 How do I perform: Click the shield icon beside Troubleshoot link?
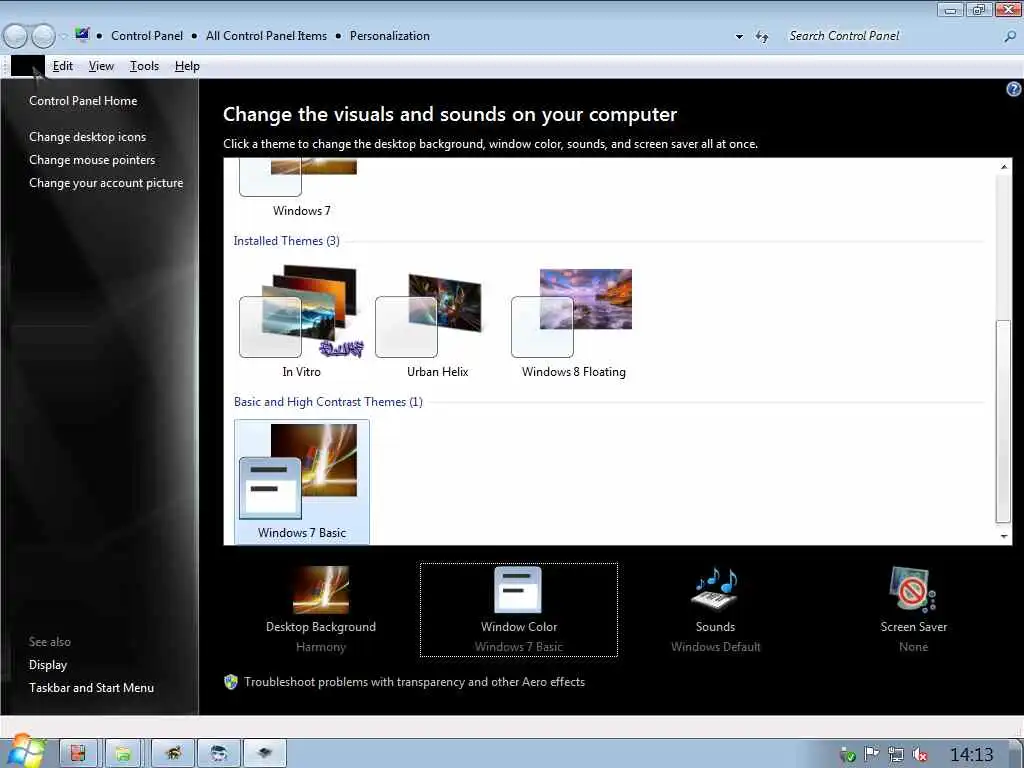point(231,682)
